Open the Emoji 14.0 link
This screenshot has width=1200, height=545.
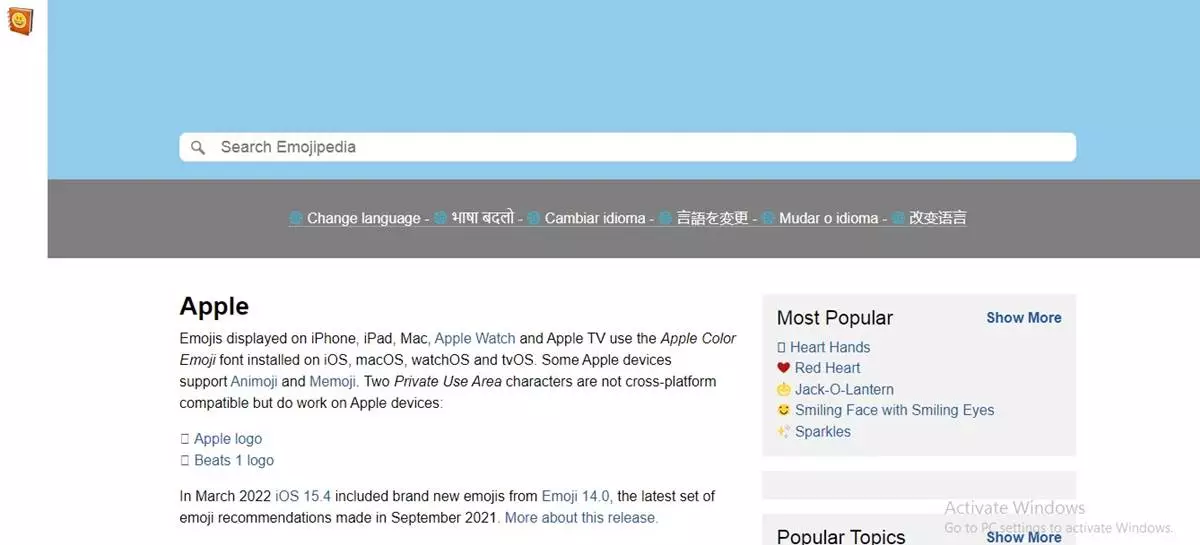pyautogui.click(x=575, y=496)
